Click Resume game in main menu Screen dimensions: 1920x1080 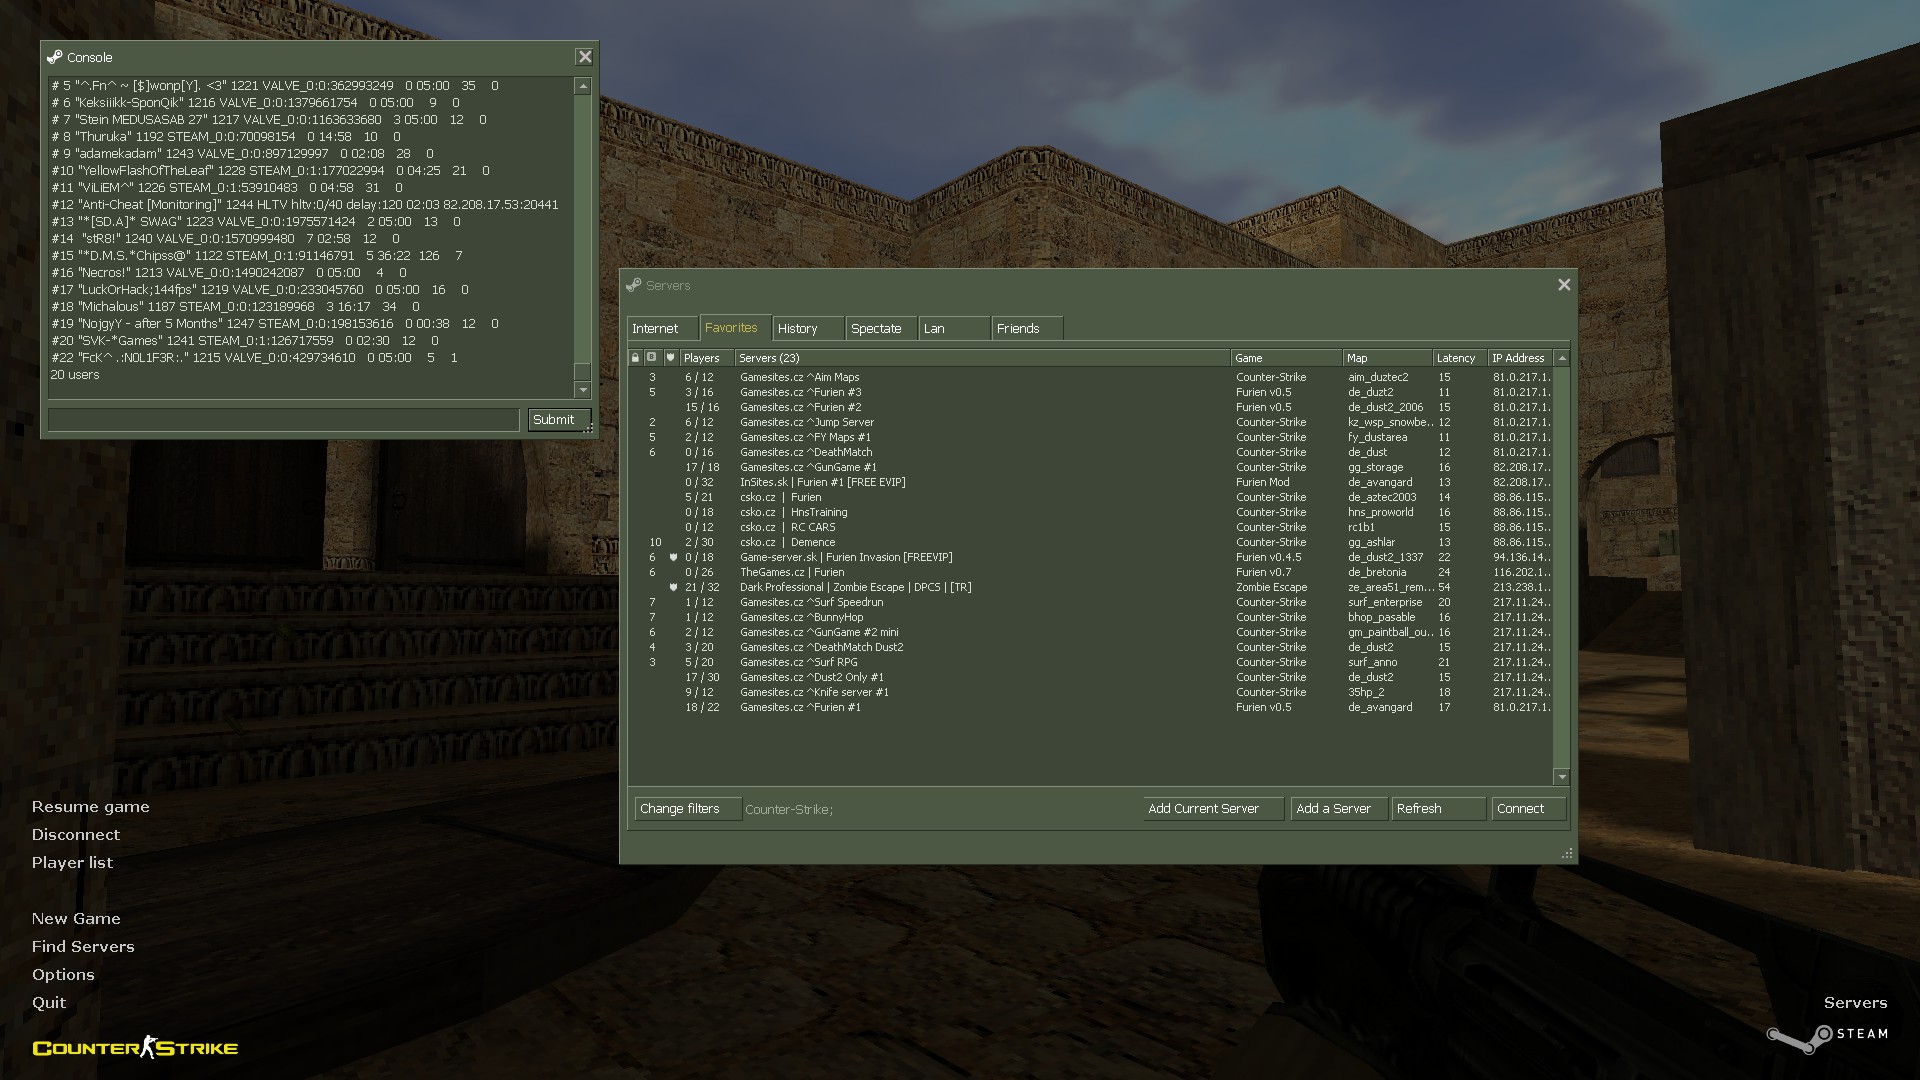[90, 807]
